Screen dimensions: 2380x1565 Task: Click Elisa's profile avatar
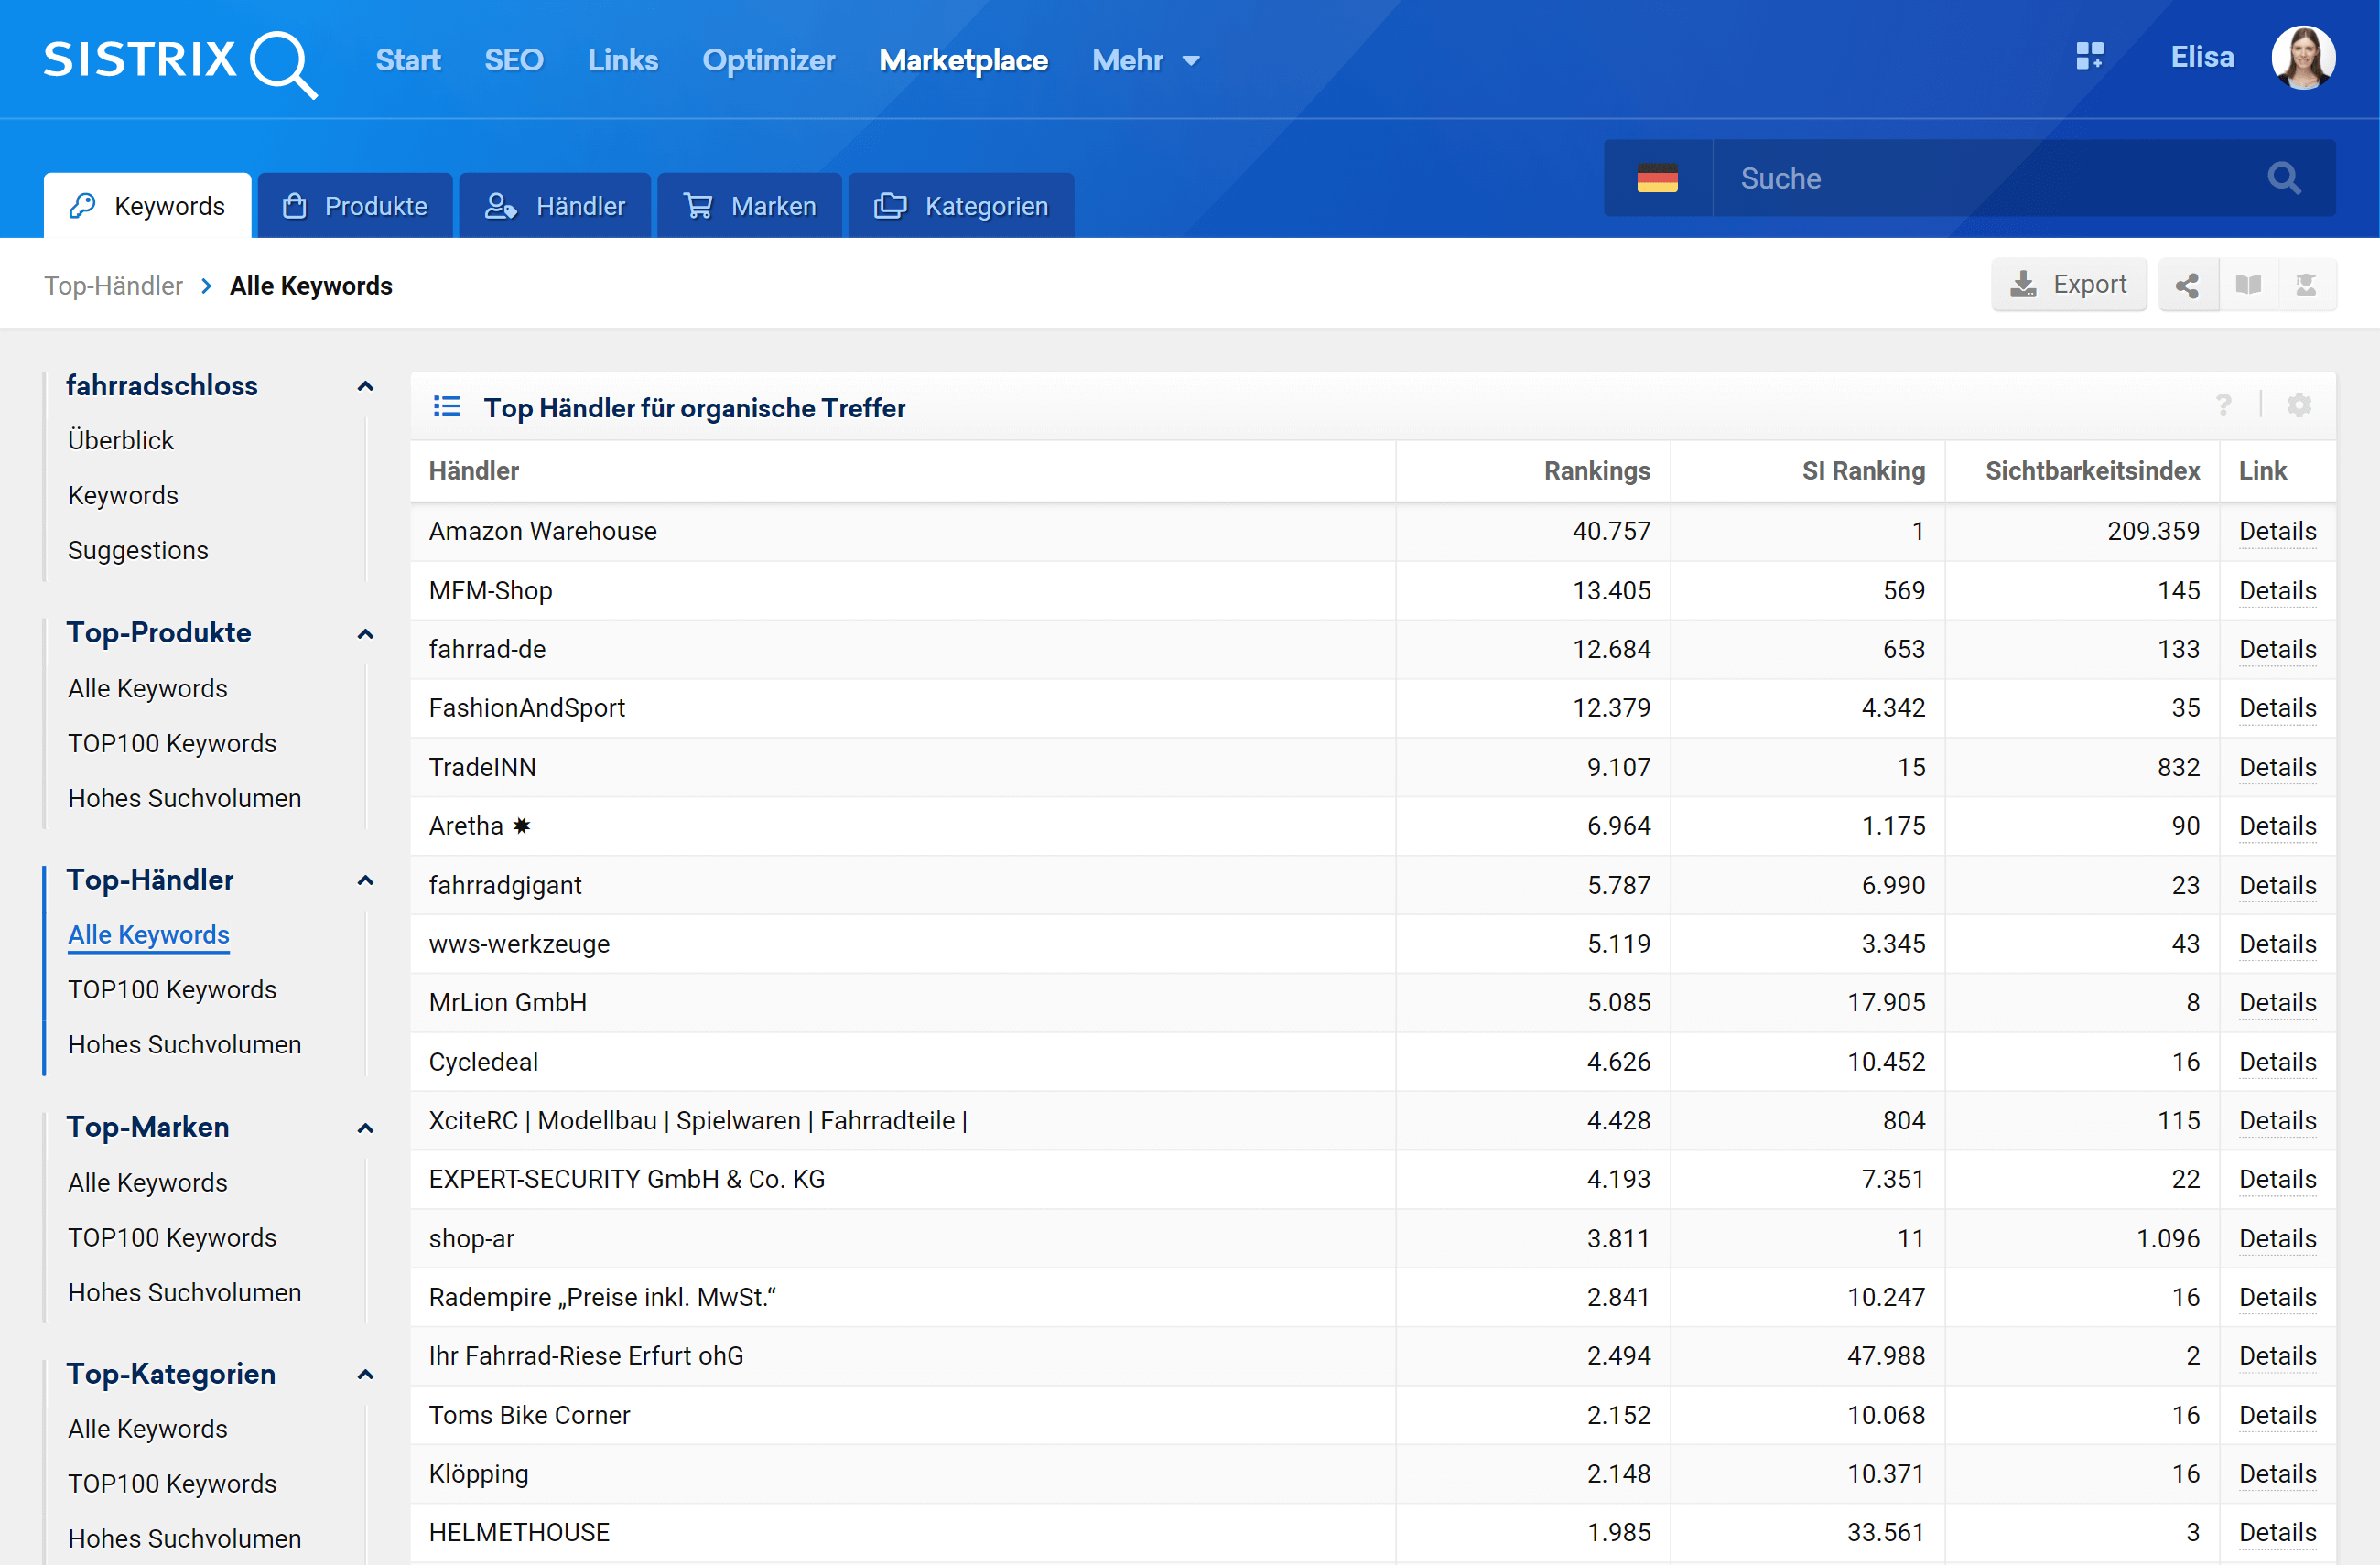coord(2303,58)
